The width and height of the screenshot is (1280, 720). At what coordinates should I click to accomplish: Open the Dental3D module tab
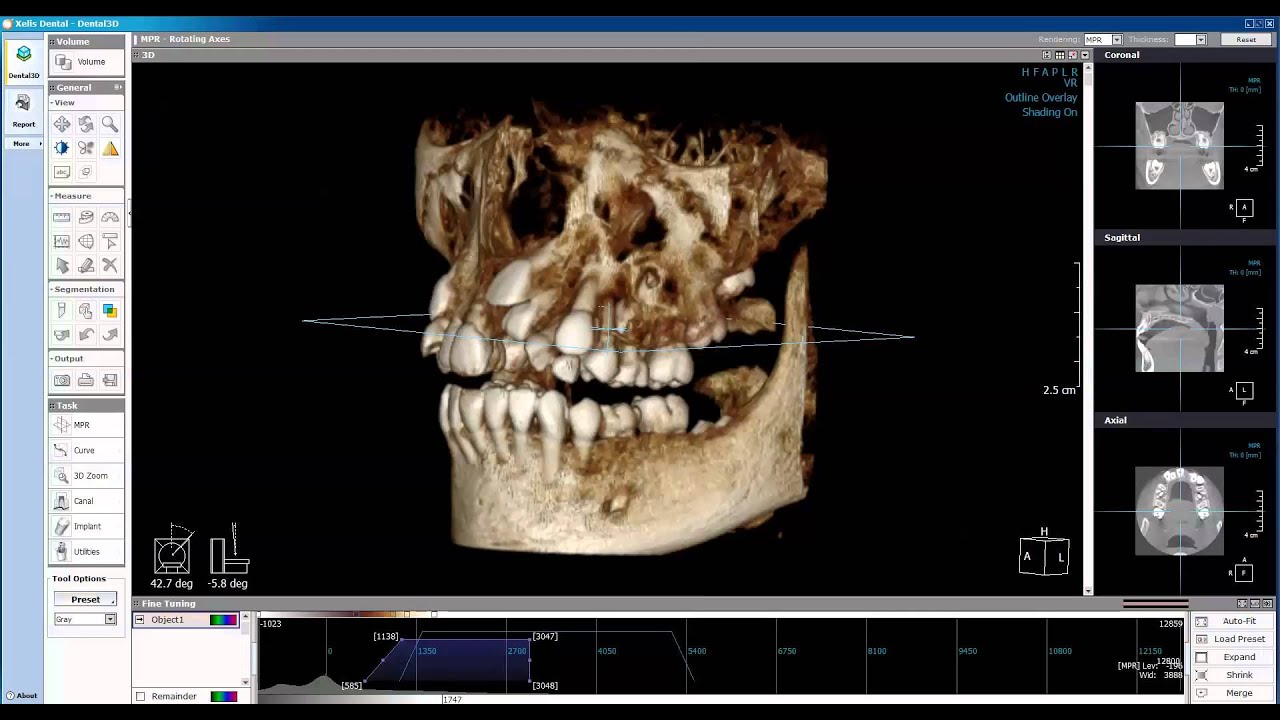coord(24,62)
